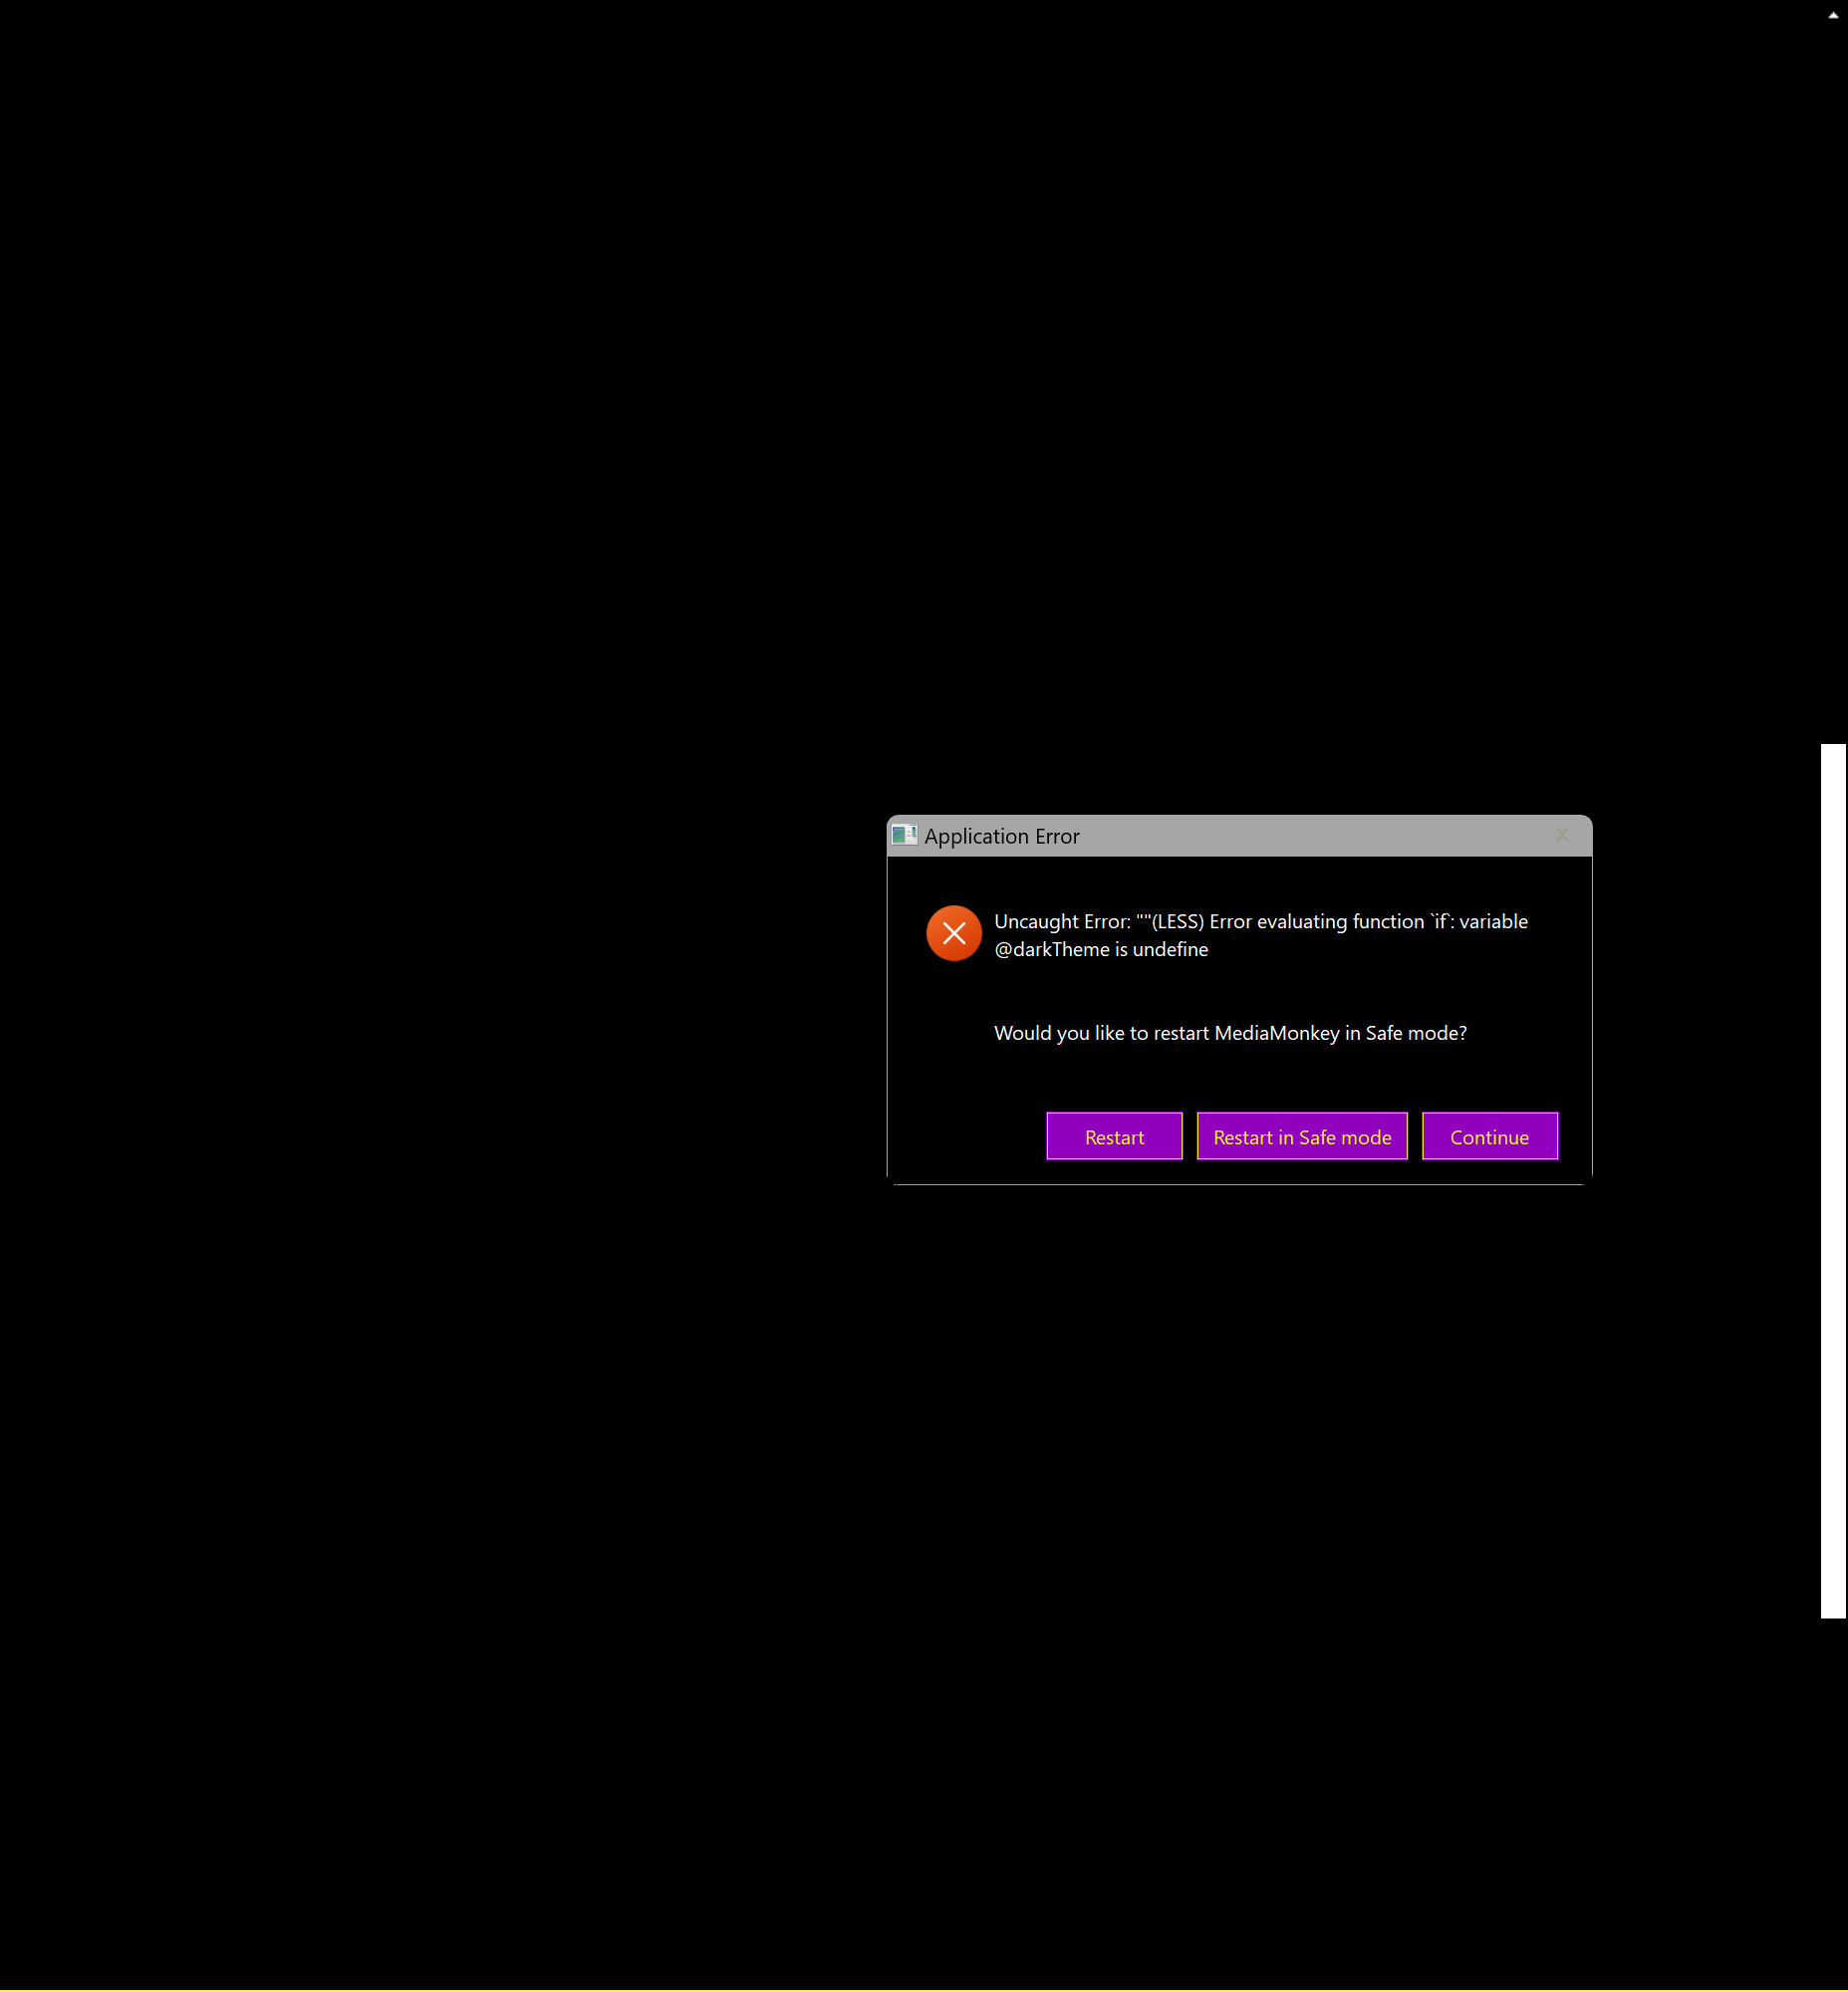Click the word "variable" in error message
The image size is (1848, 1992).
[x=1492, y=922]
